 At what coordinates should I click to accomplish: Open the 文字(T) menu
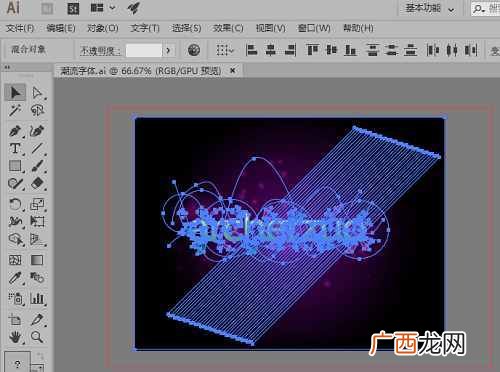[x=145, y=28]
